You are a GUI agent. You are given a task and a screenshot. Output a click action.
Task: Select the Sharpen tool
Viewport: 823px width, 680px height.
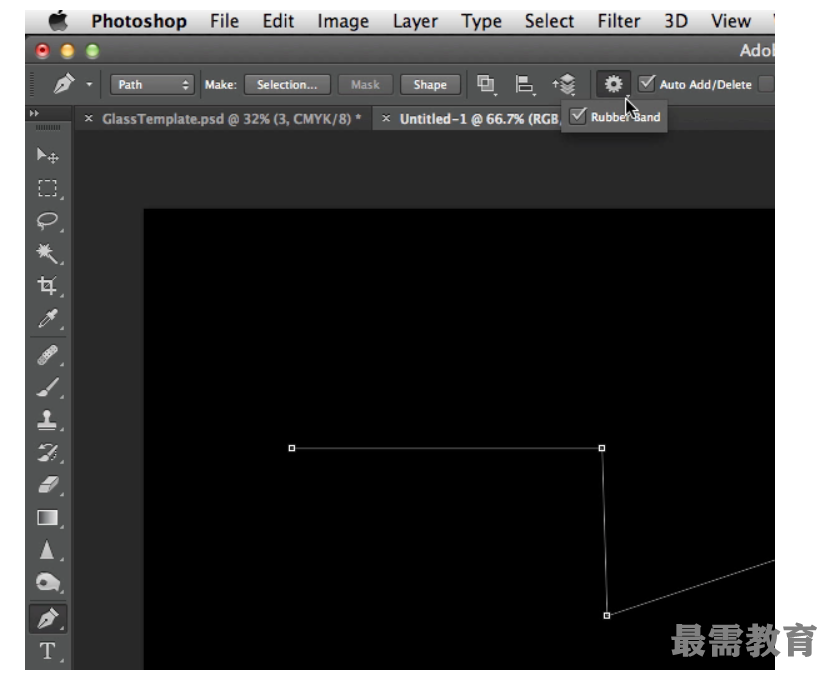click(x=47, y=550)
